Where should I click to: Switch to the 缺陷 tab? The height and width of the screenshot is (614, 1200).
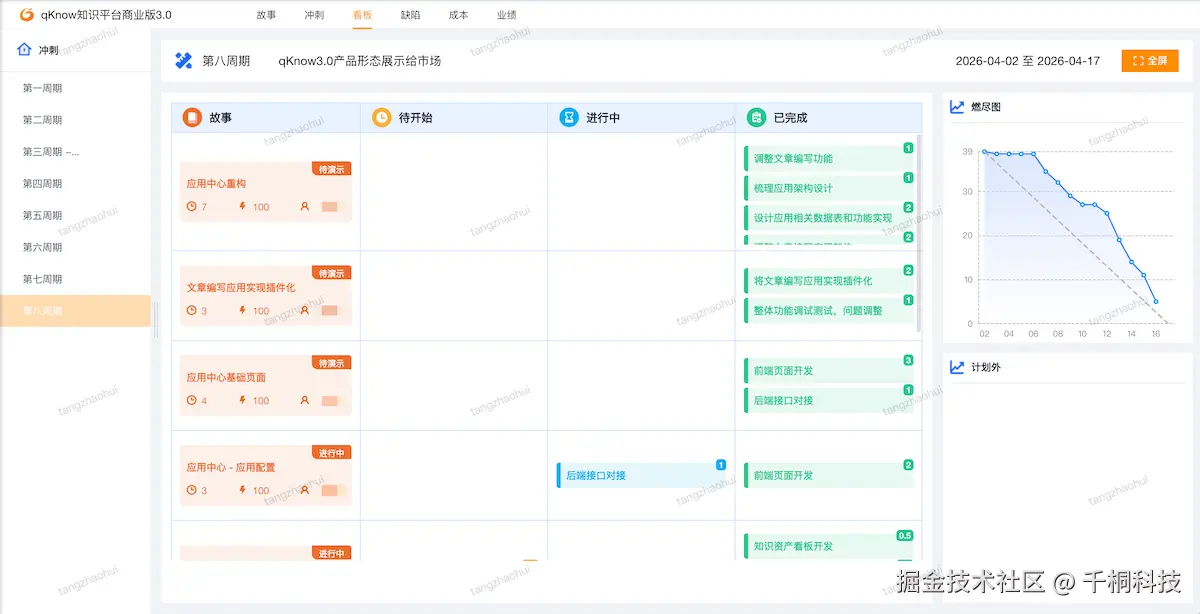click(x=409, y=15)
